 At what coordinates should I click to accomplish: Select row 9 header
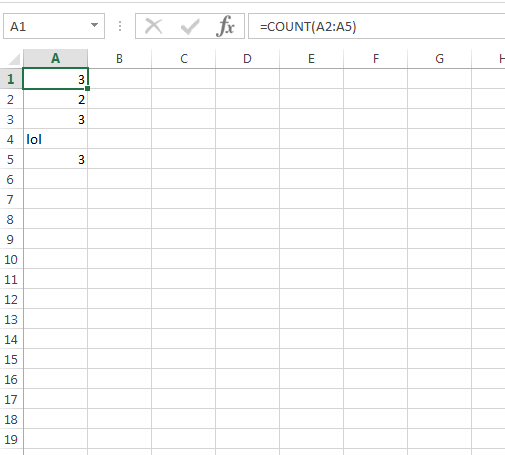11,239
